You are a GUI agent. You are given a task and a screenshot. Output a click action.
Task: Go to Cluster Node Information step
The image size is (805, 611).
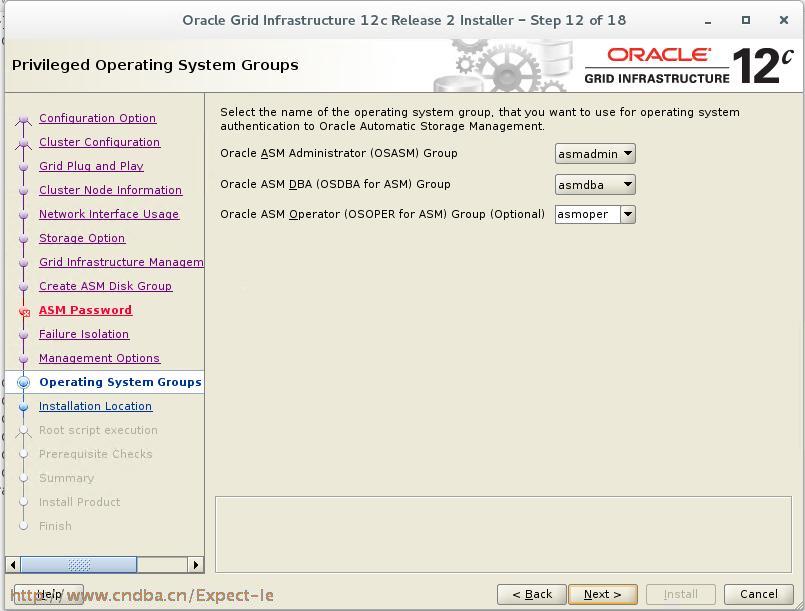pyautogui.click(x=110, y=190)
